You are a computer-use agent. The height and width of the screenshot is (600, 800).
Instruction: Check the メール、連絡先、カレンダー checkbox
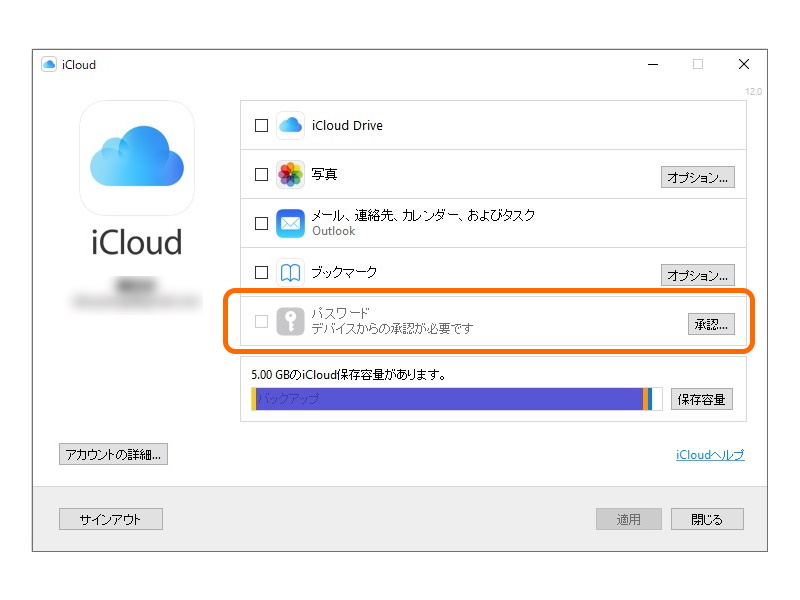(x=261, y=223)
